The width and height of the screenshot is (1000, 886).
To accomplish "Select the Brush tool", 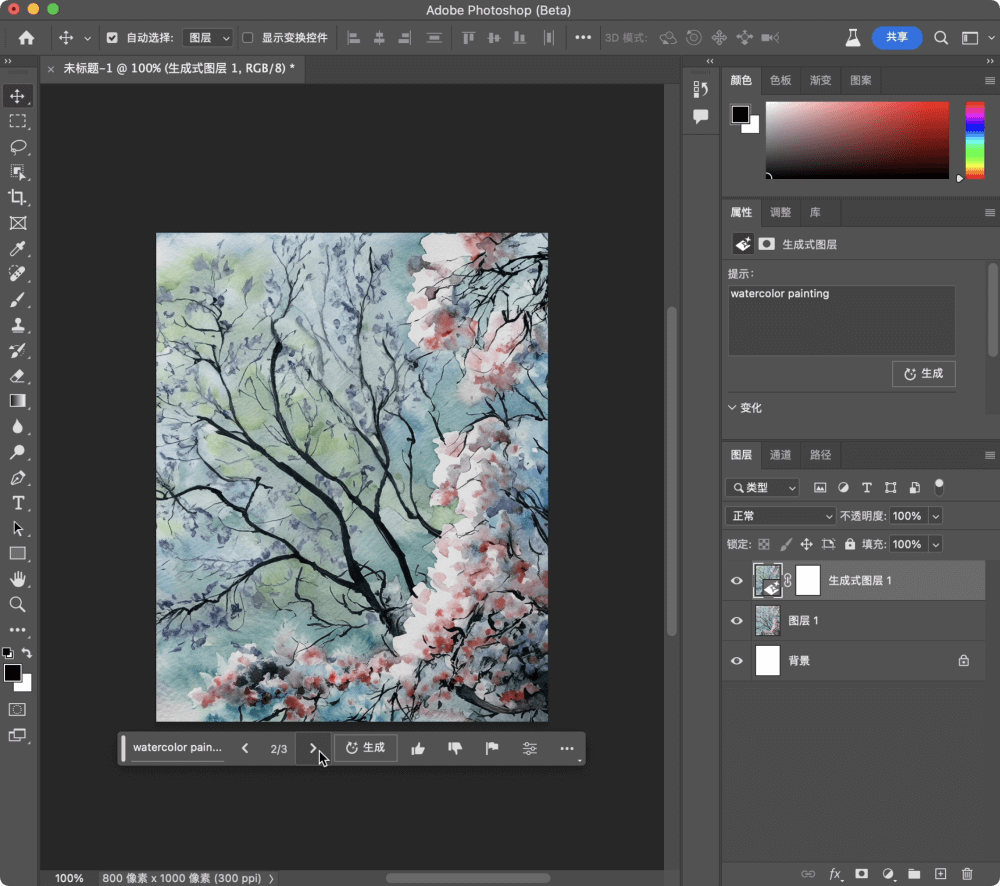I will click(17, 299).
